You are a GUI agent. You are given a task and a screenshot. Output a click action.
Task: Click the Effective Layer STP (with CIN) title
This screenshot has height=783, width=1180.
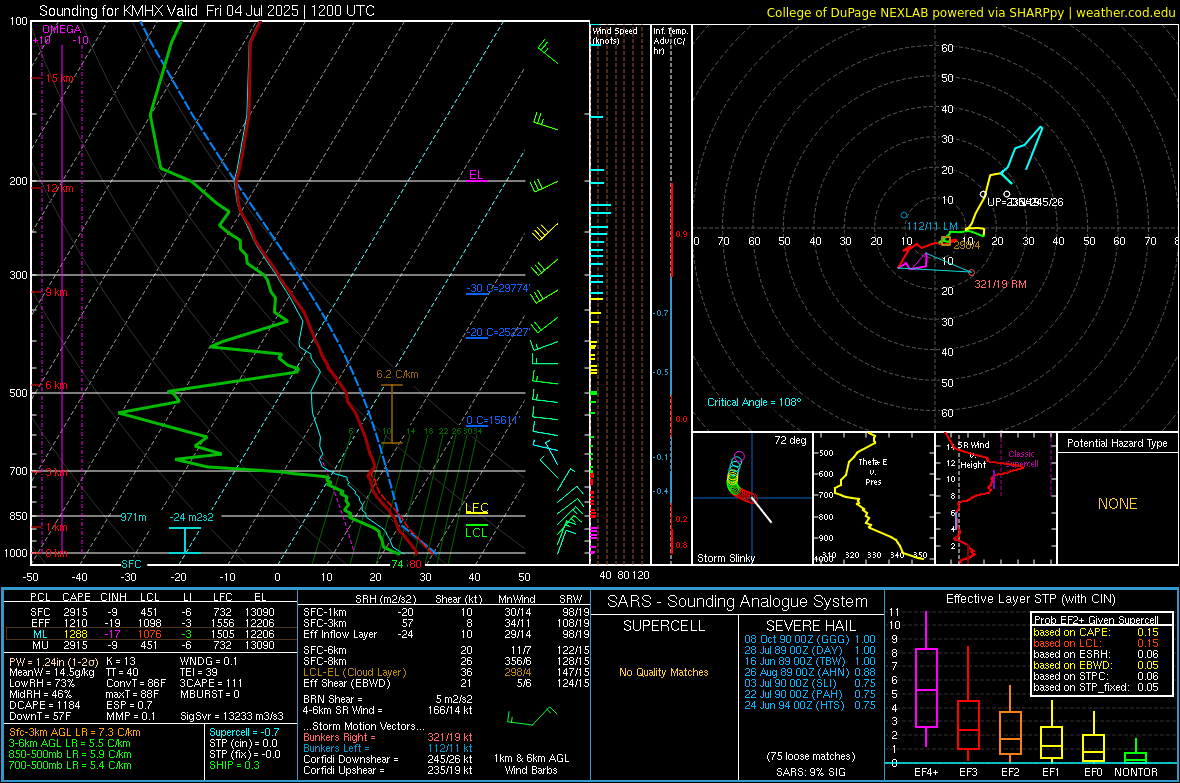click(x=1030, y=599)
